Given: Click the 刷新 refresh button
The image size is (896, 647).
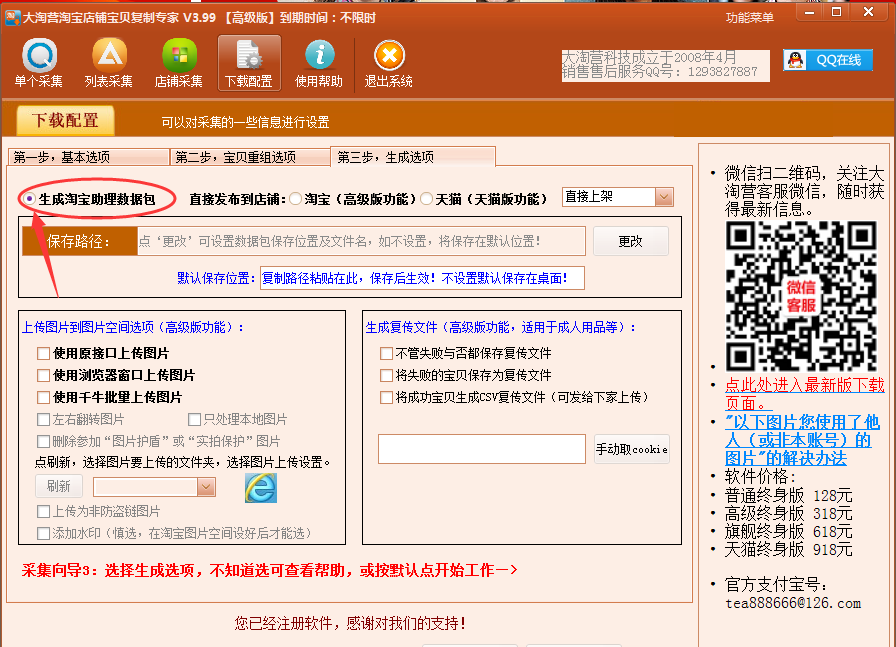Looking at the screenshot, I should click(59, 486).
